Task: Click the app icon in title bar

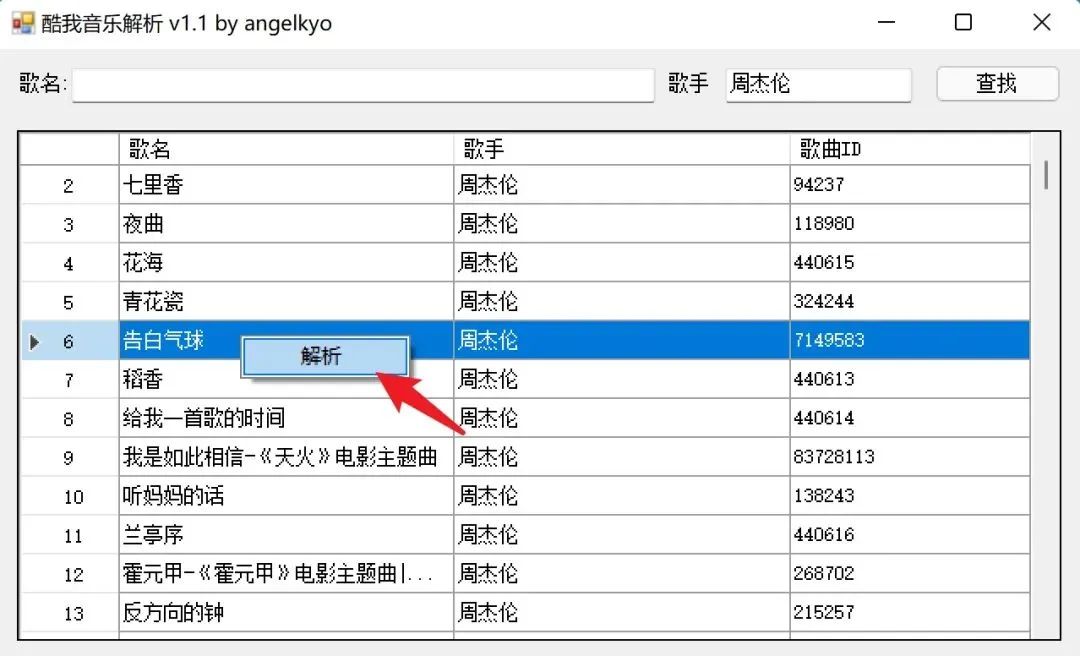Action: point(23,23)
